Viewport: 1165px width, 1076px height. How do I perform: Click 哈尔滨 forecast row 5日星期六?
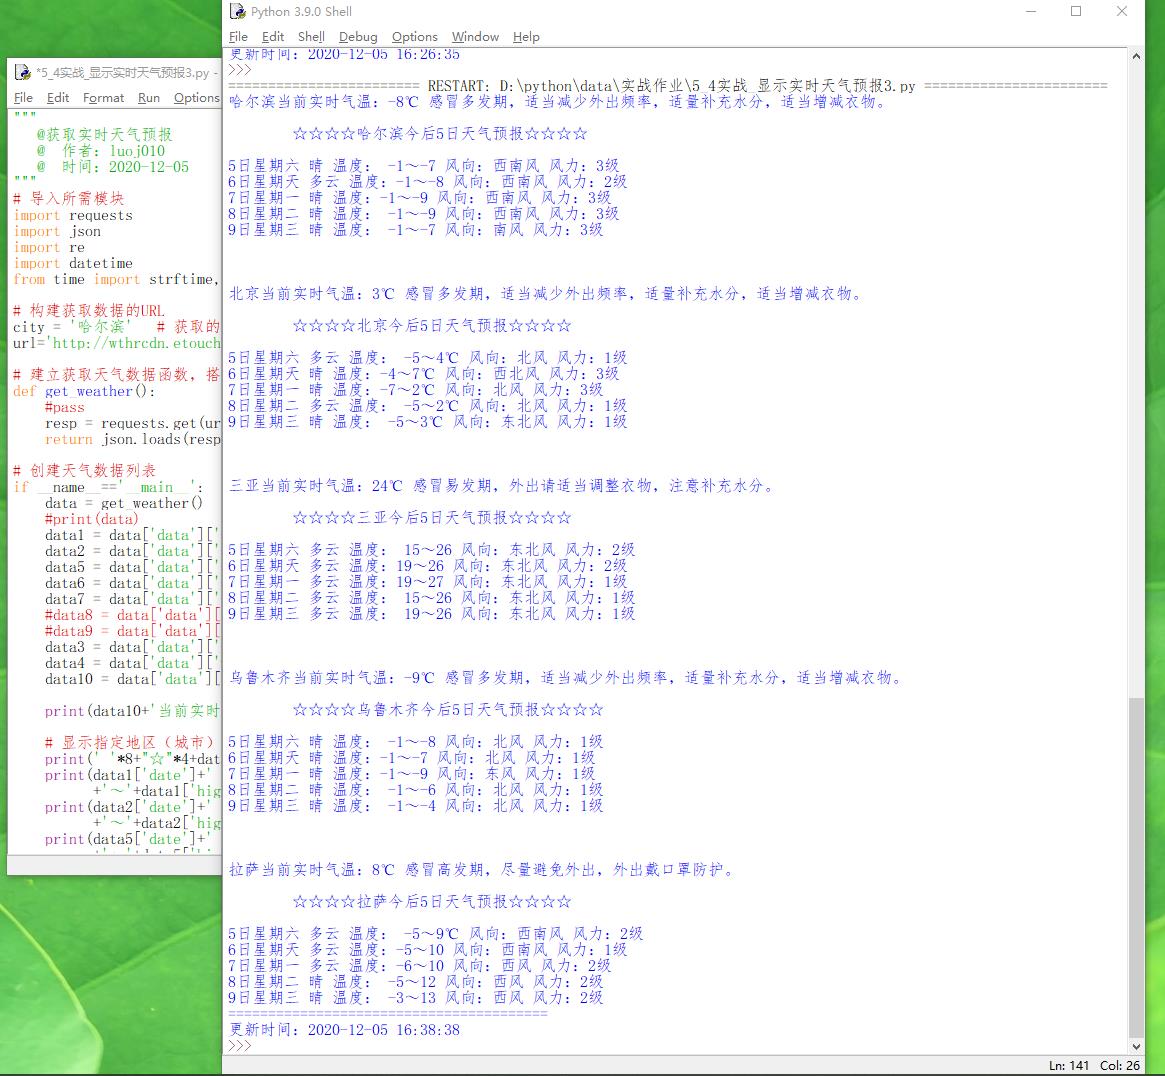424,166
